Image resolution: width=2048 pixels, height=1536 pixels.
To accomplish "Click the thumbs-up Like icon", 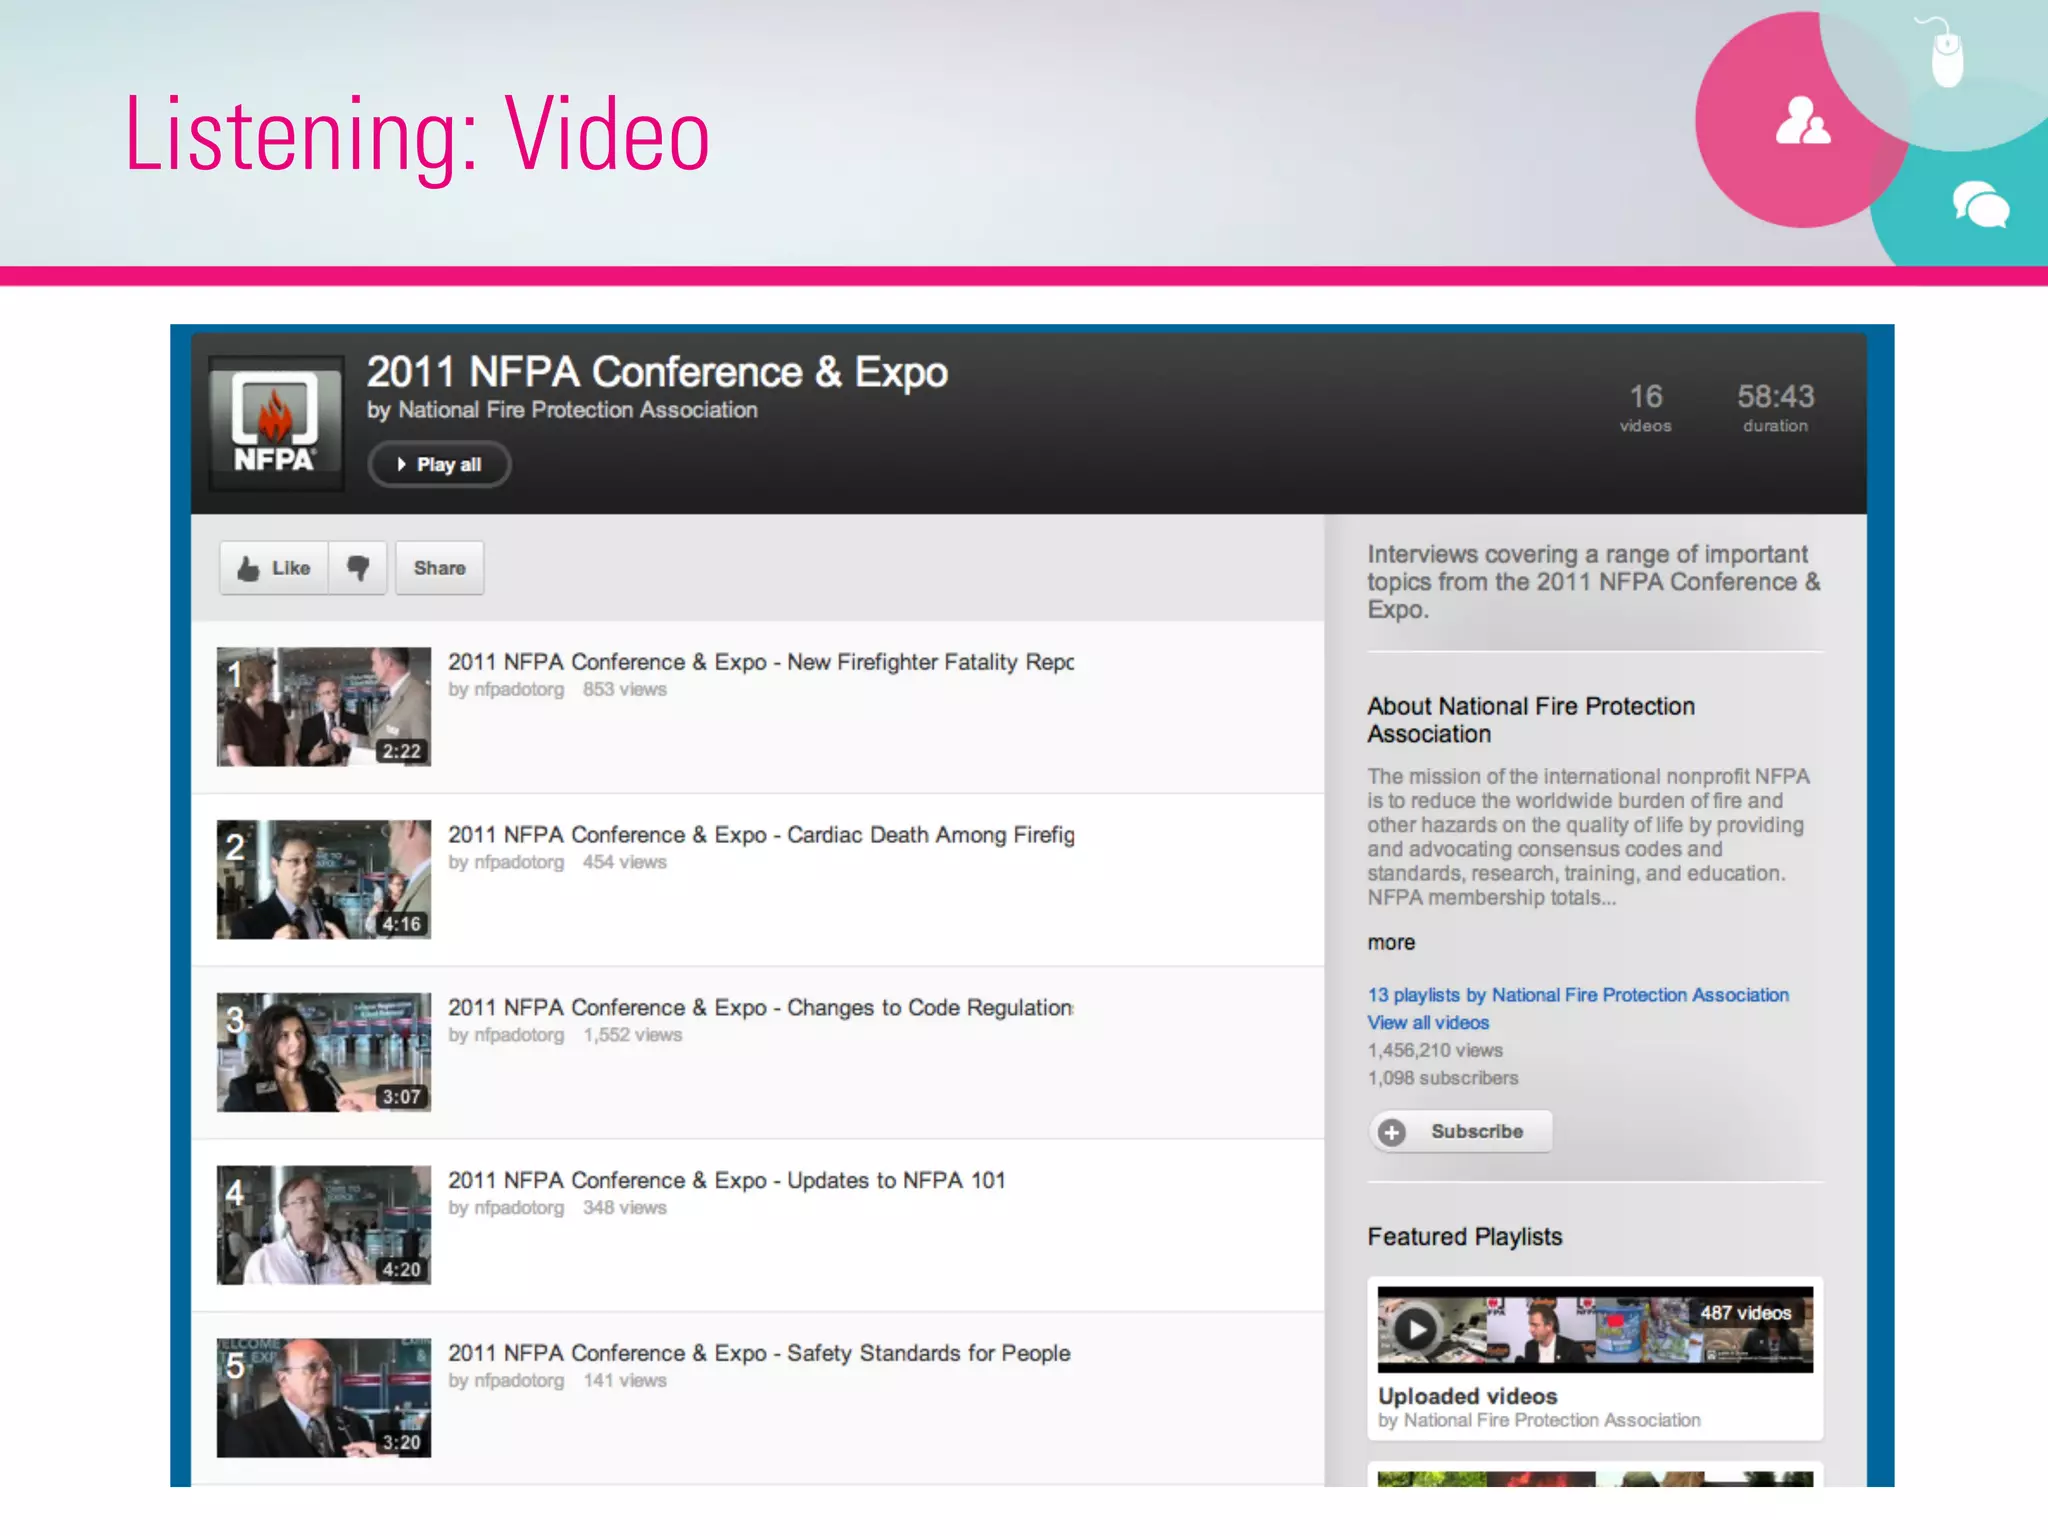I will click(x=249, y=568).
